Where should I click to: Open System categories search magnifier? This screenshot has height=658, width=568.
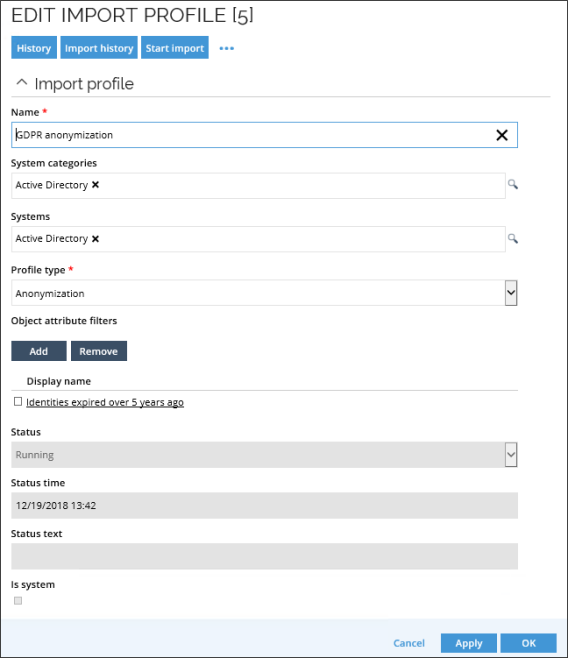pos(513,184)
